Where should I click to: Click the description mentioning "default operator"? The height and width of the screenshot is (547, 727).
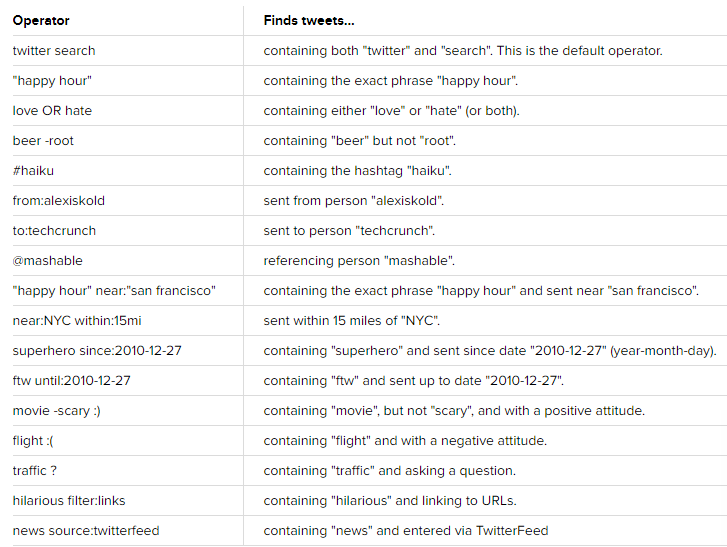[x=462, y=50]
